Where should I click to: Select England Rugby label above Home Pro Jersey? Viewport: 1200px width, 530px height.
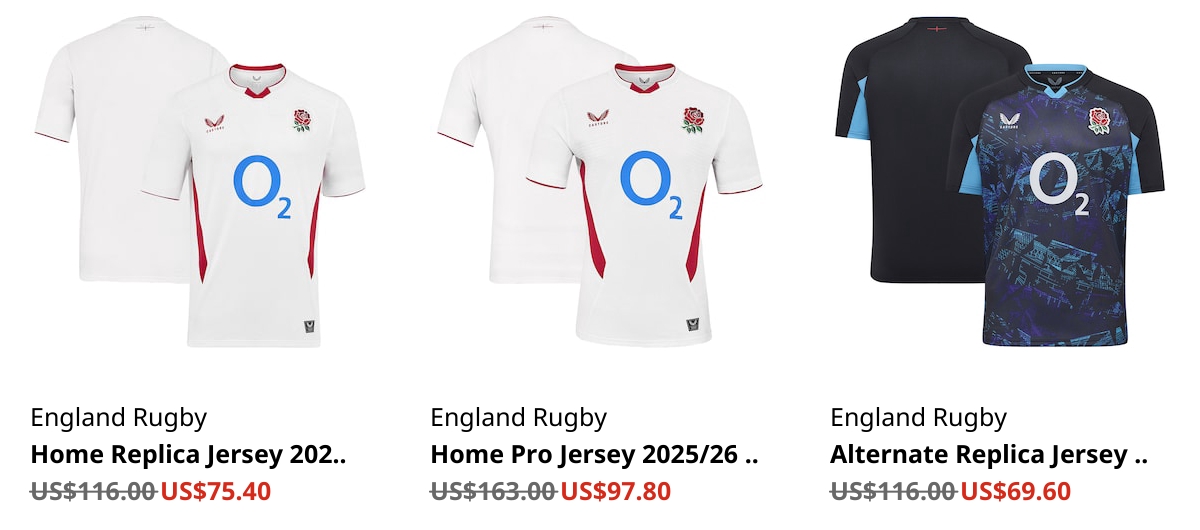tap(519, 418)
